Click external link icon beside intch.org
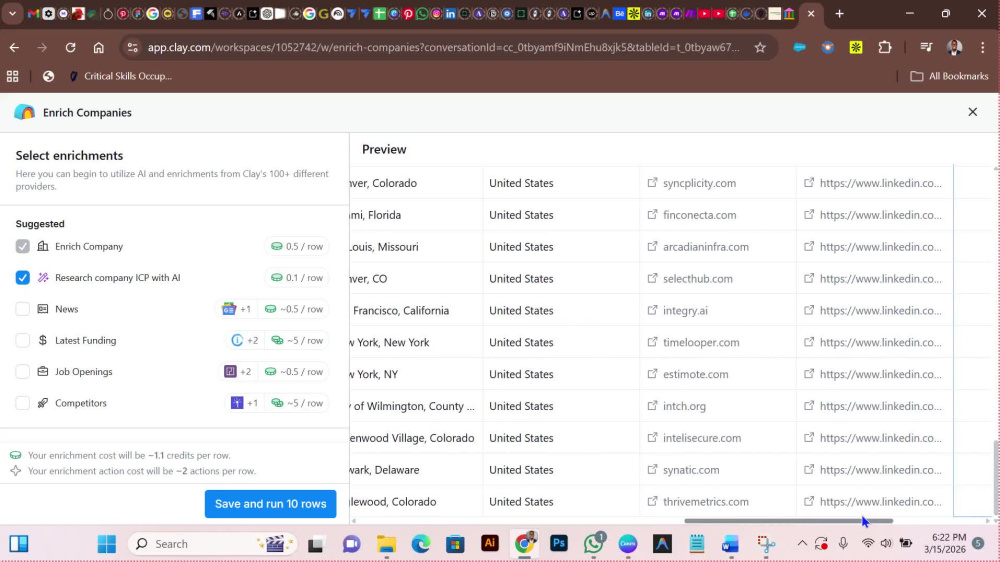This screenshot has height=562, width=1000. (652, 406)
